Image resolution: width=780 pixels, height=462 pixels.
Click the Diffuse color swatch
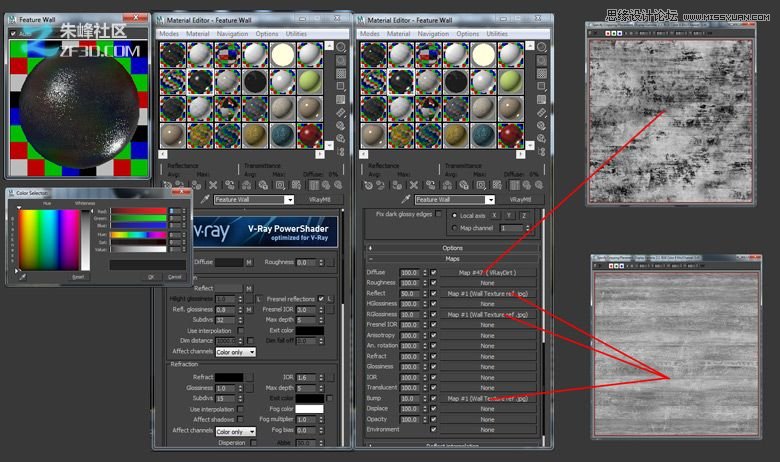[229, 262]
